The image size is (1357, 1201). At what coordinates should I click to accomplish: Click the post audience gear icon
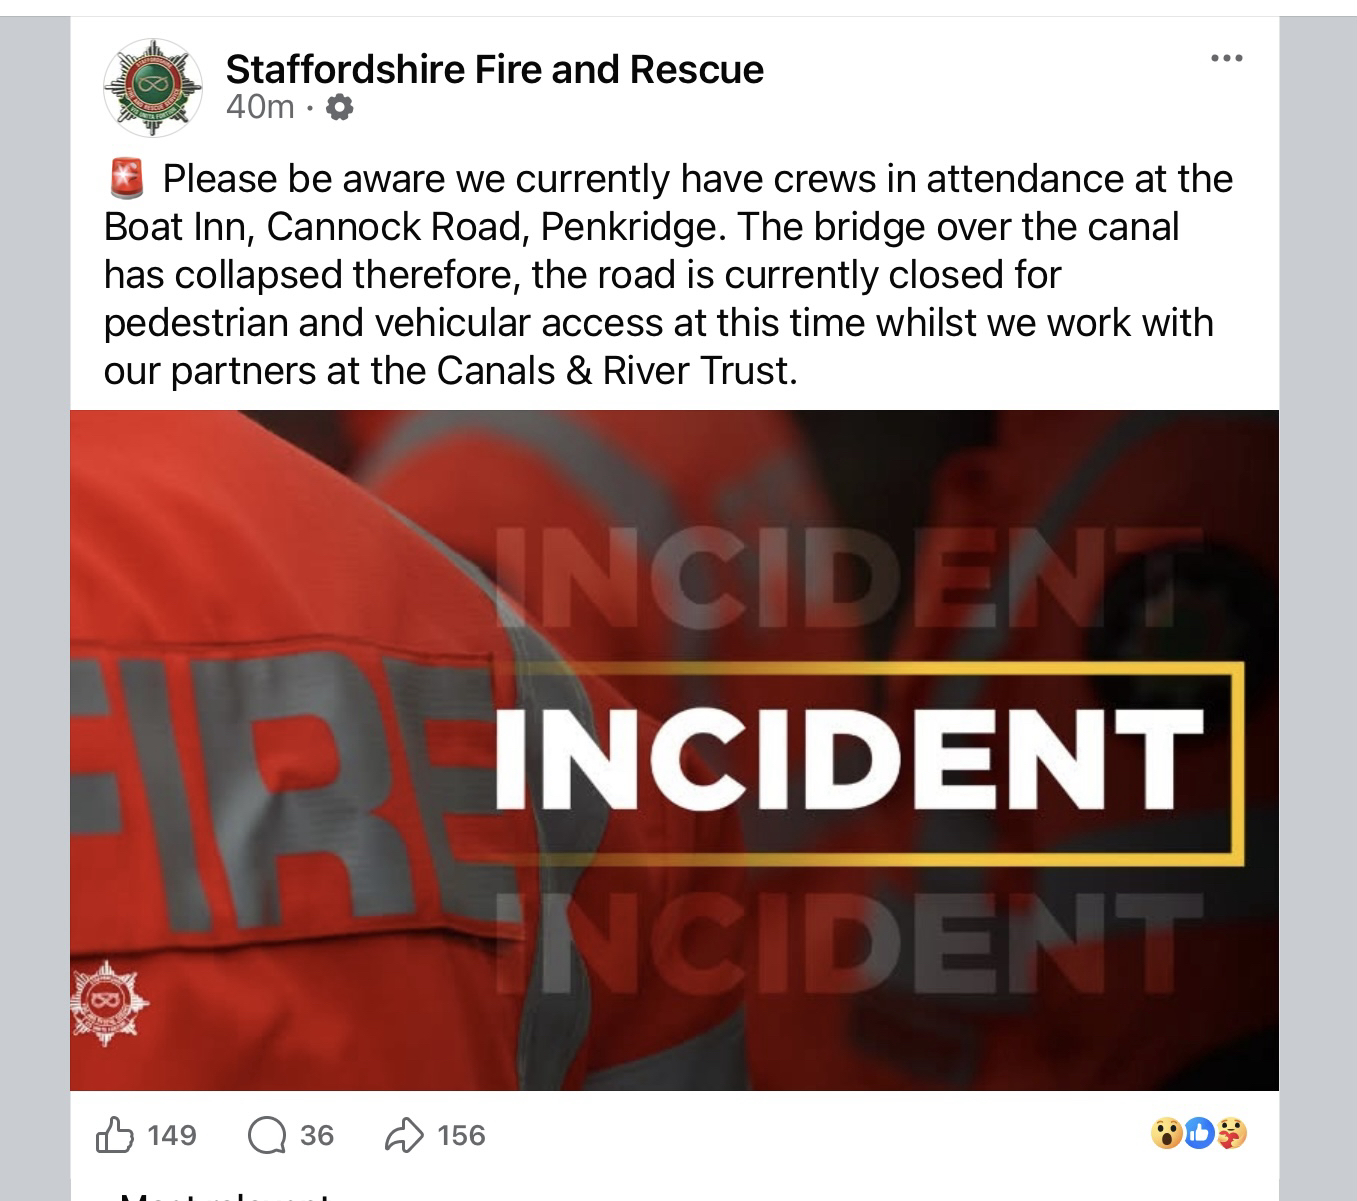tap(340, 106)
